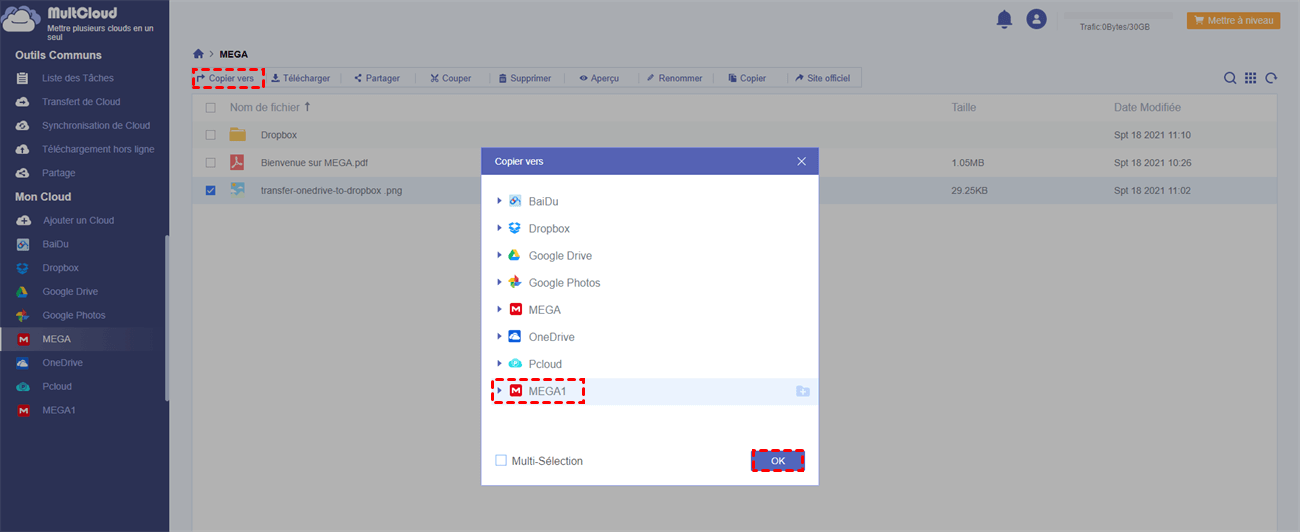Screen dimensions: 1300x532
Task: Expand the BaiDu node in dialog
Action: 499,201
